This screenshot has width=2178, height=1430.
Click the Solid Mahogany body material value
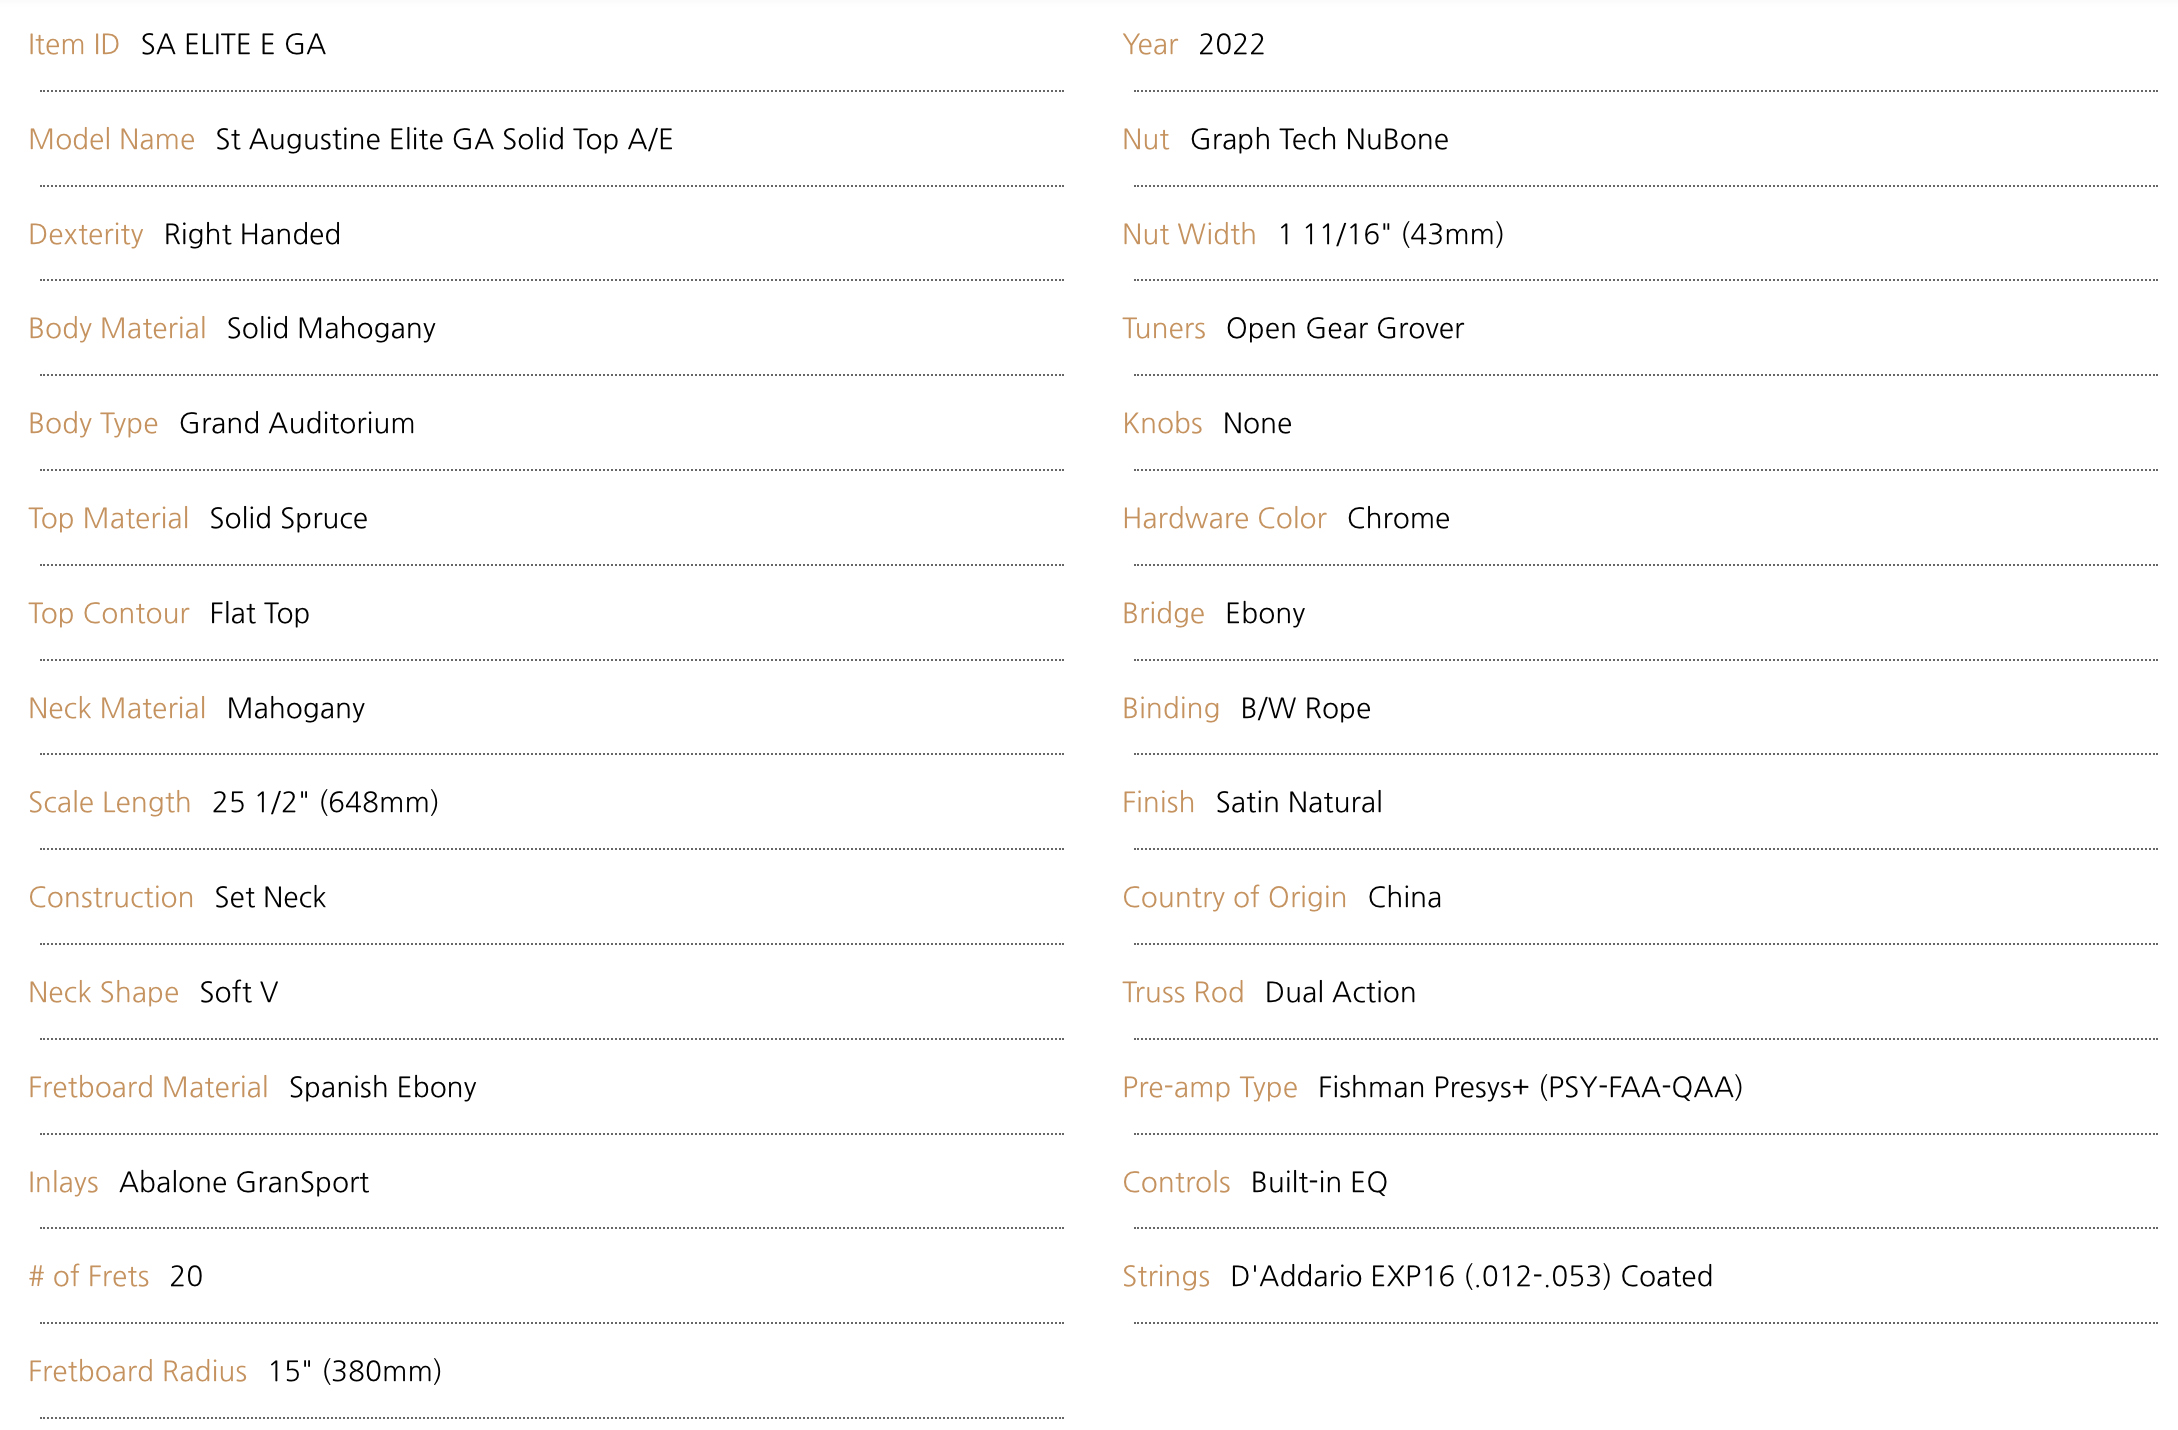coord(331,328)
